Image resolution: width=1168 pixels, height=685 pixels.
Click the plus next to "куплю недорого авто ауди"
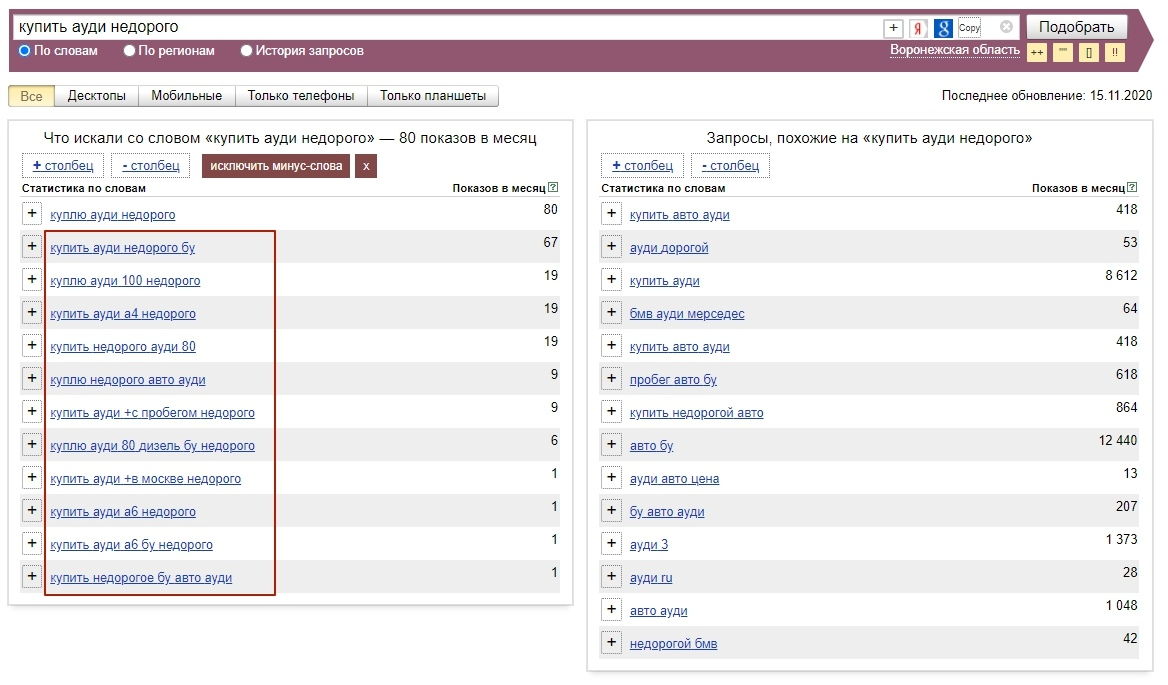click(x=31, y=378)
